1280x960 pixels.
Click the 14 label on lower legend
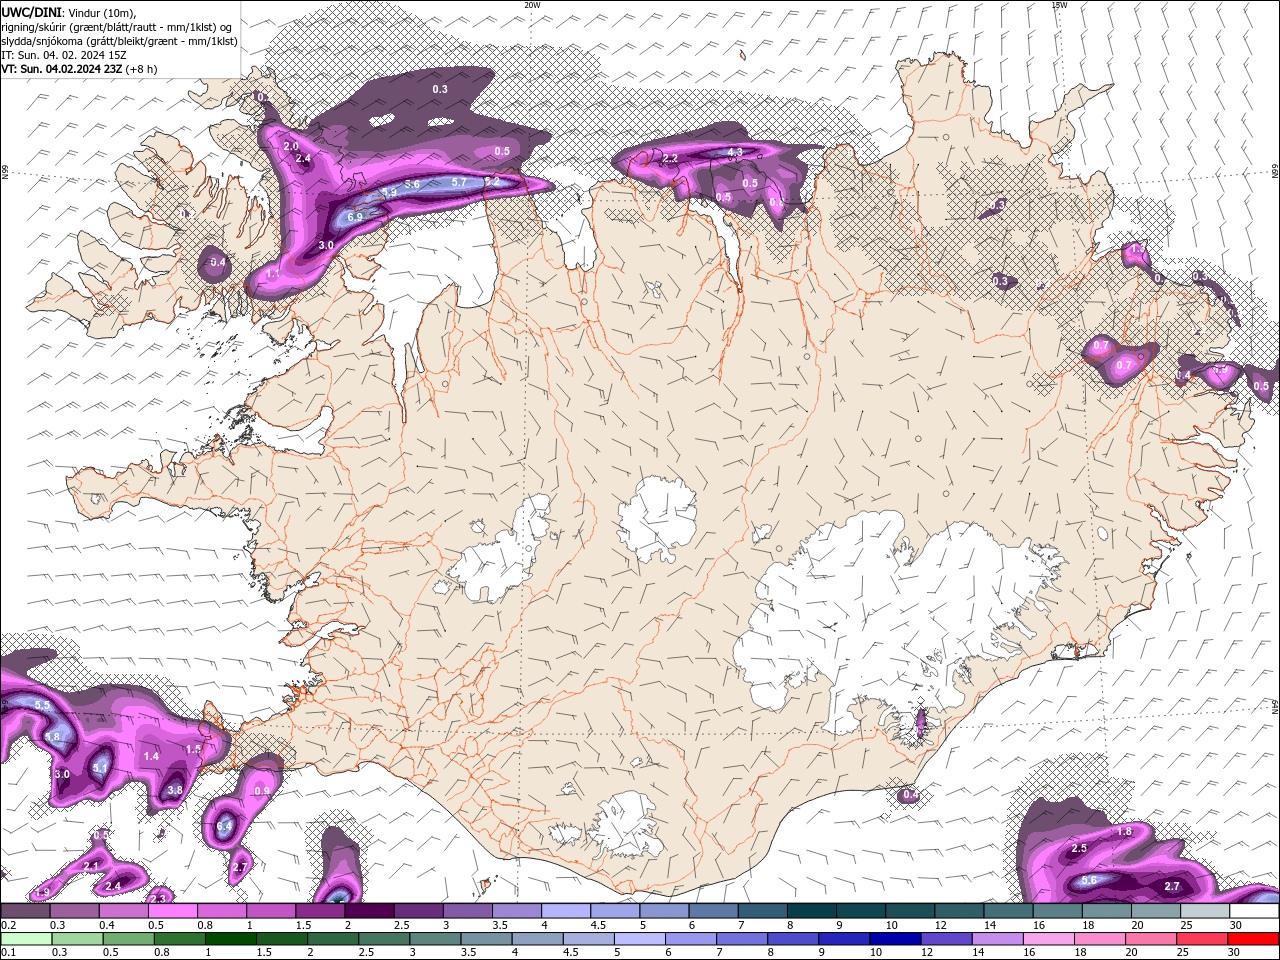click(979, 952)
